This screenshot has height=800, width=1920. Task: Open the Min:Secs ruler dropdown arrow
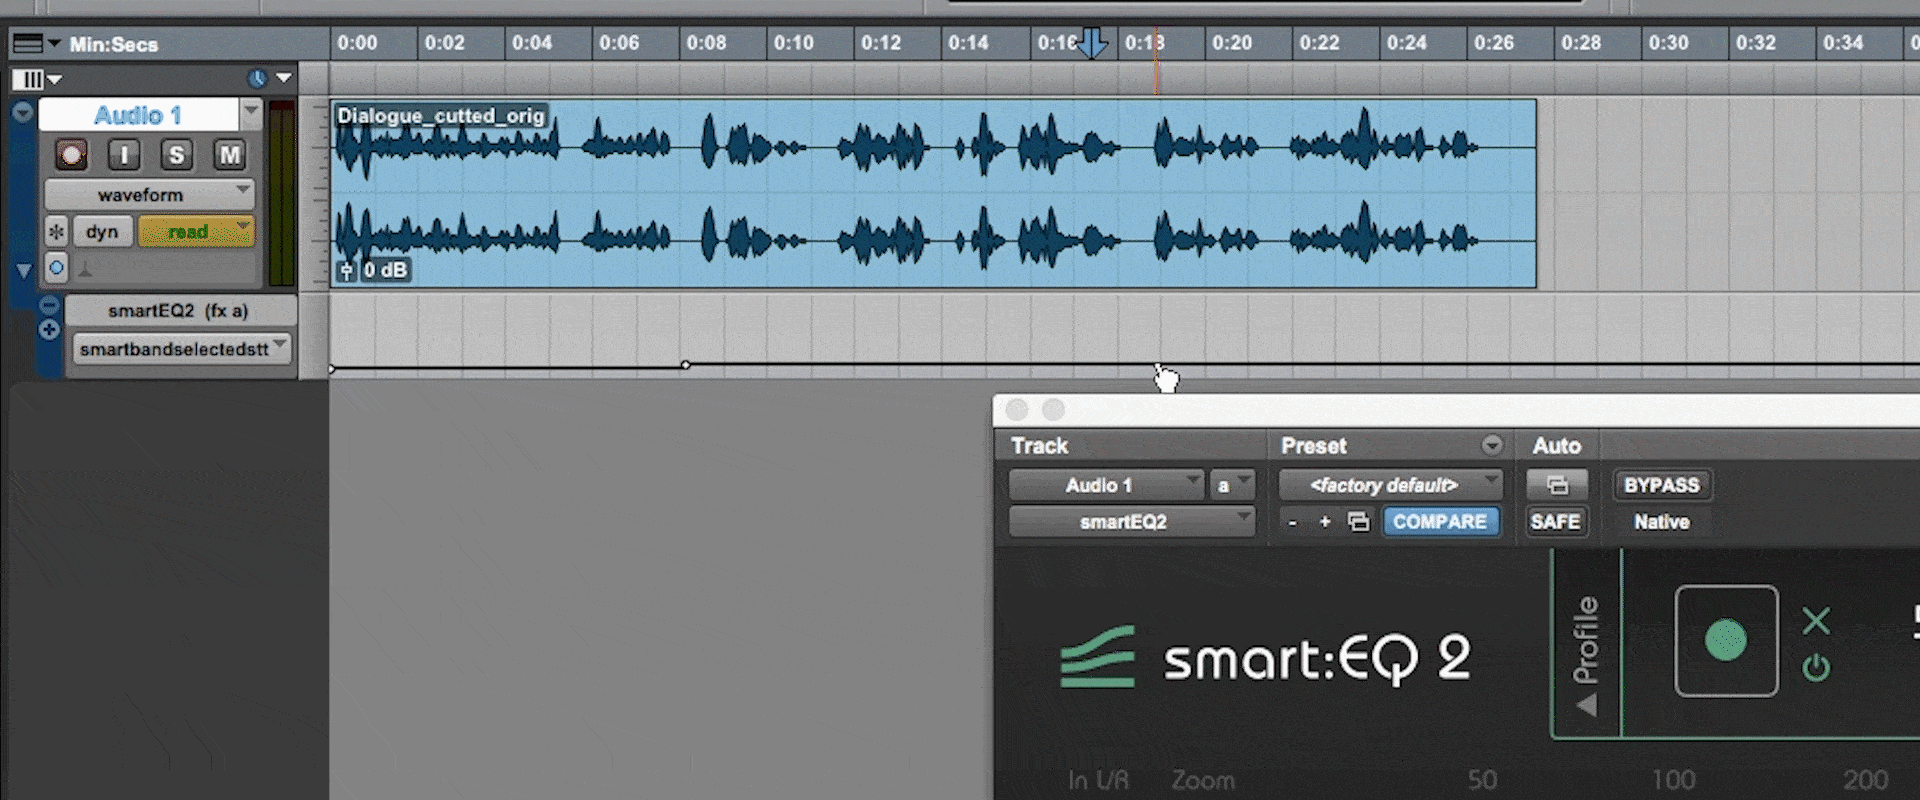[x=54, y=43]
